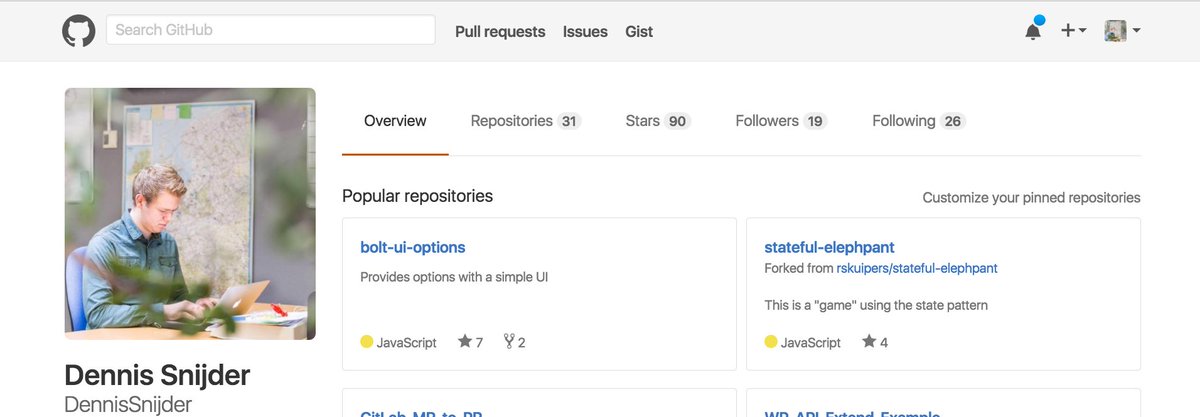
Task: Click the yellow JavaScript dot on bolt-ui-options
Action: pos(367,342)
